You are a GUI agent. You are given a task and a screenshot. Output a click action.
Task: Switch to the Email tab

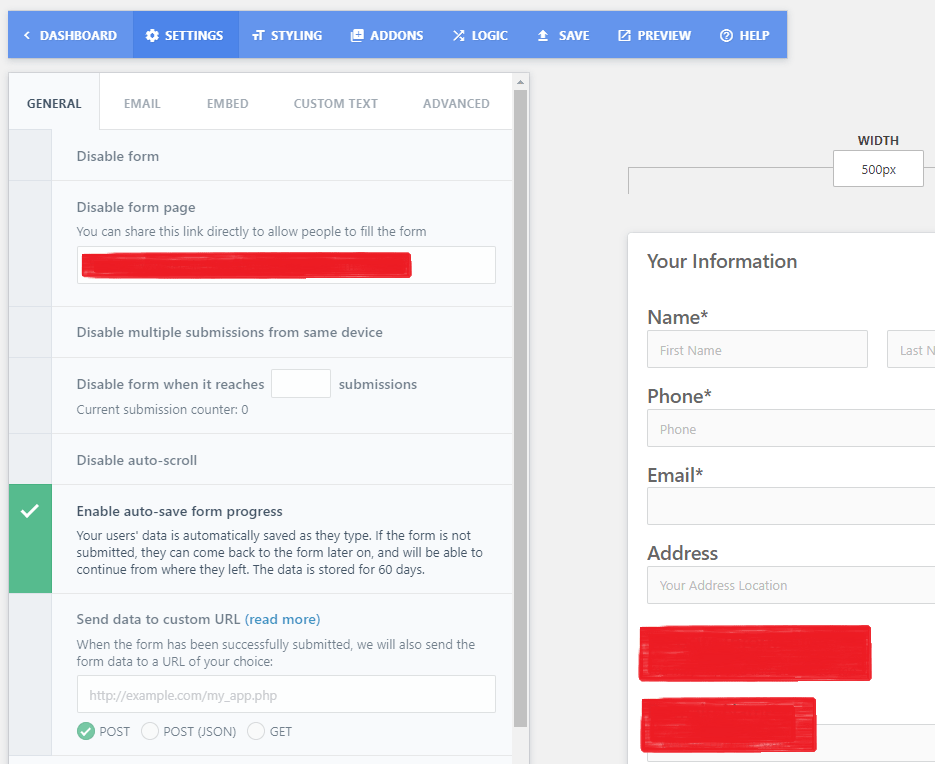click(142, 103)
